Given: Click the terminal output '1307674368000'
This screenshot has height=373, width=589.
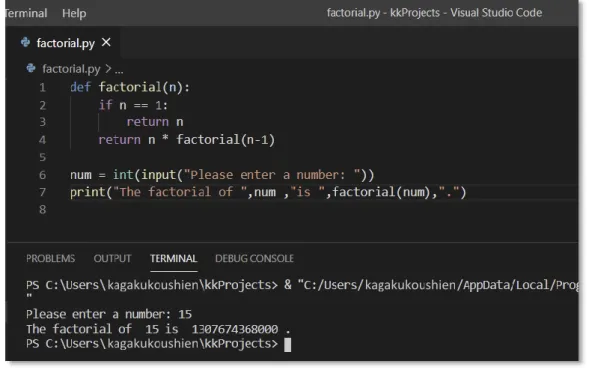Looking at the screenshot, I should 235,329.
